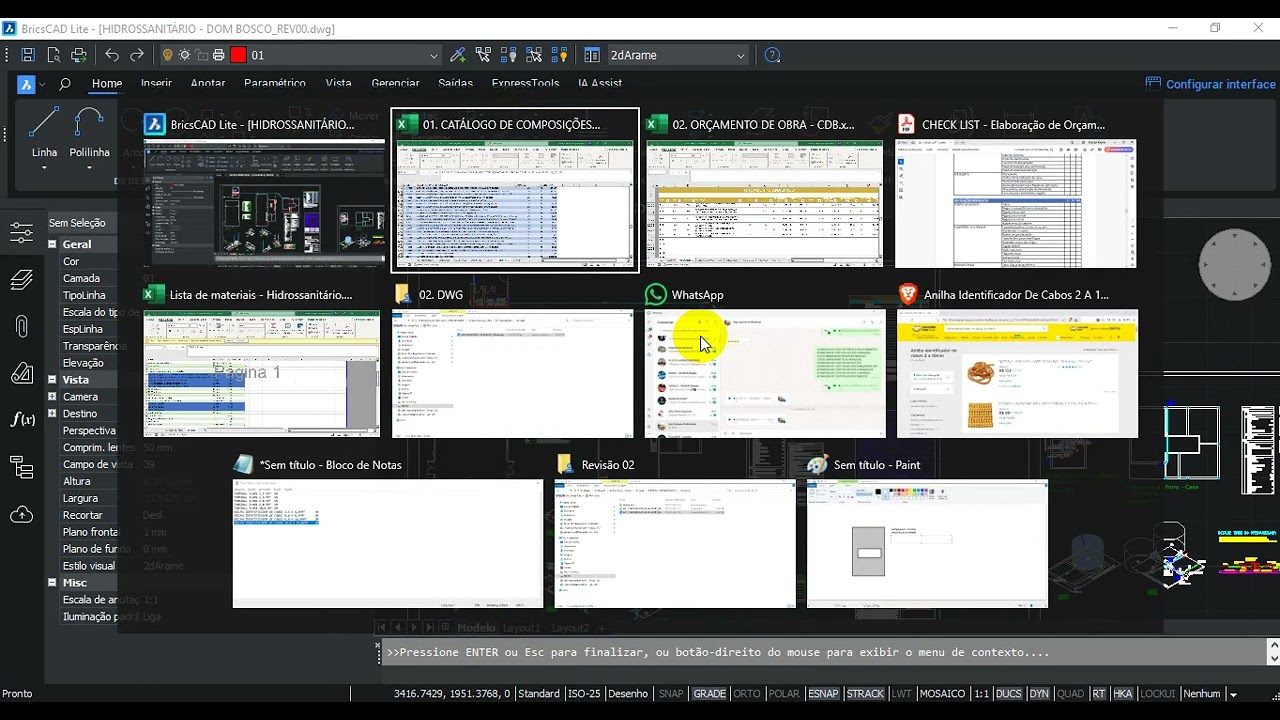Redo the last action

point(137,55)
